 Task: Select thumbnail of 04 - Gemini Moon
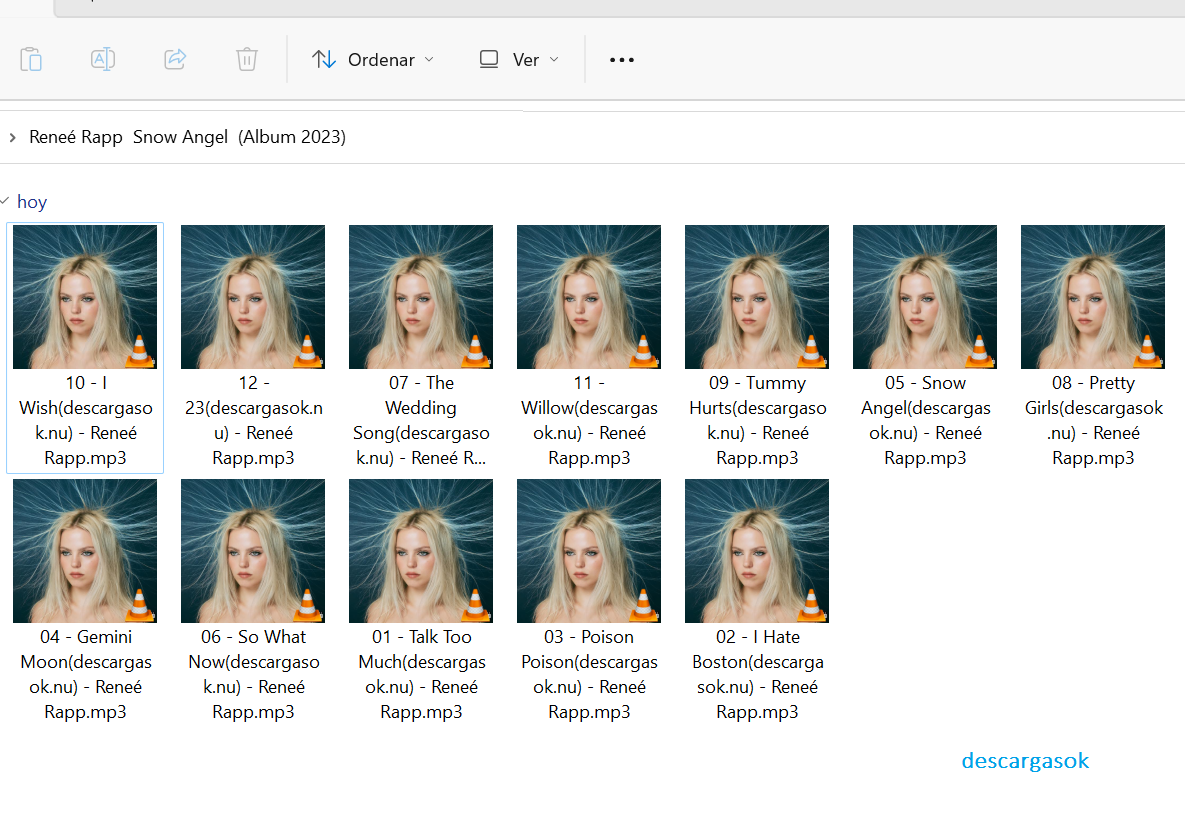[85, 551]
